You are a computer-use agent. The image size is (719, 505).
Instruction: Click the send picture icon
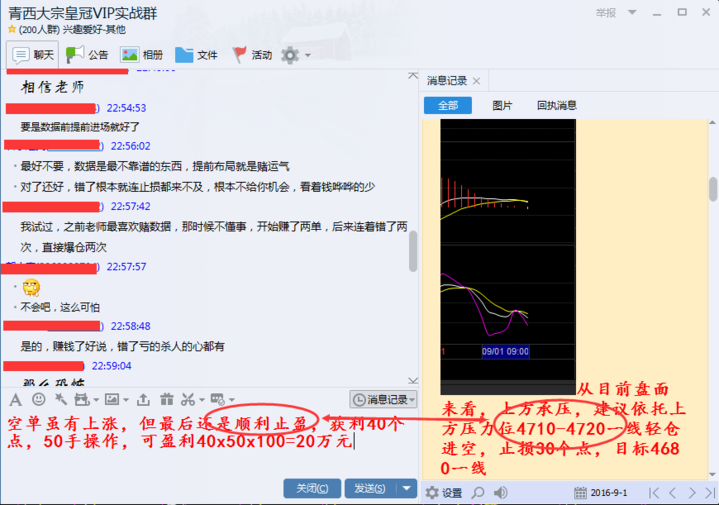111,400
